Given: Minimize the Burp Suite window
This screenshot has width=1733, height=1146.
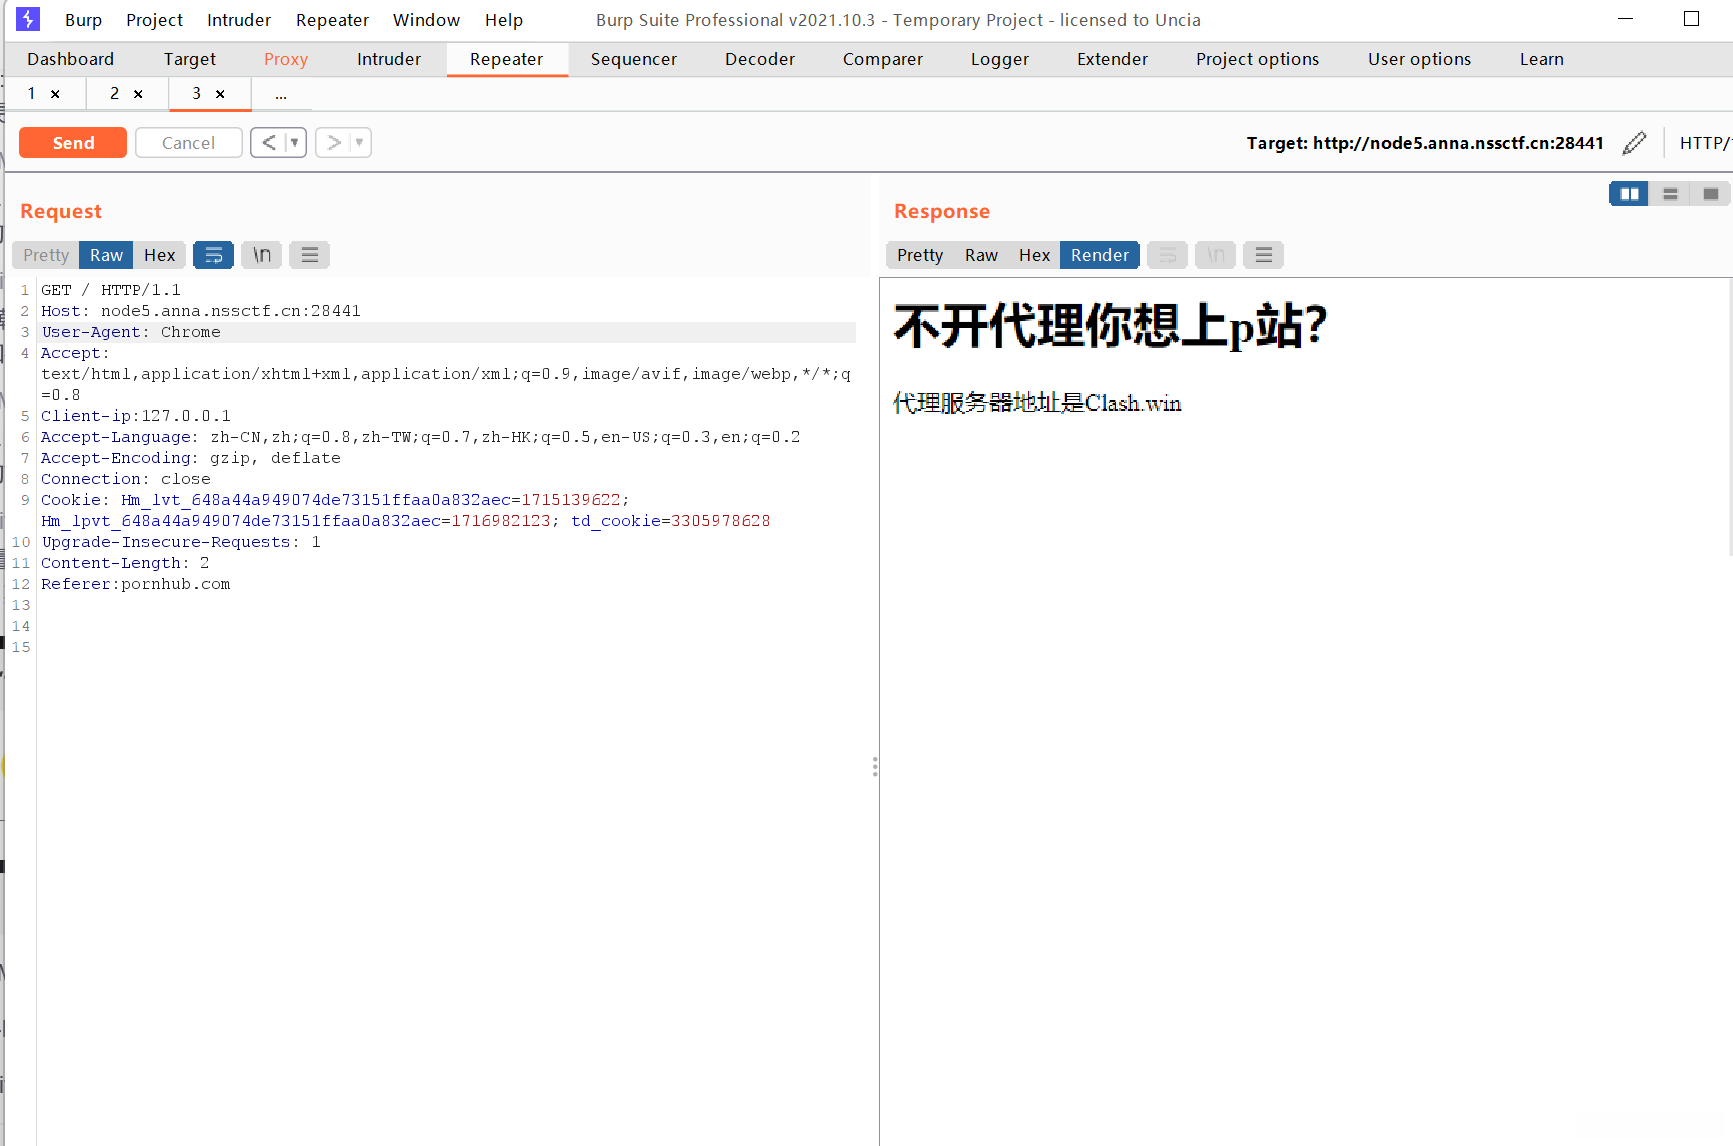Looking at the screenshot, I should click(1625, 19).
